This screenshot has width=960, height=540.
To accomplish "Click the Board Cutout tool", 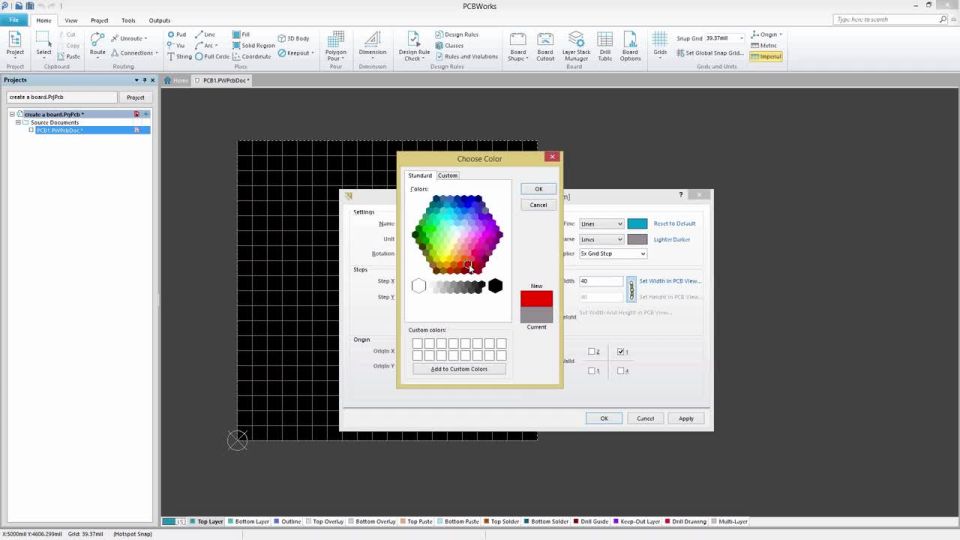I will pos(545,47).
